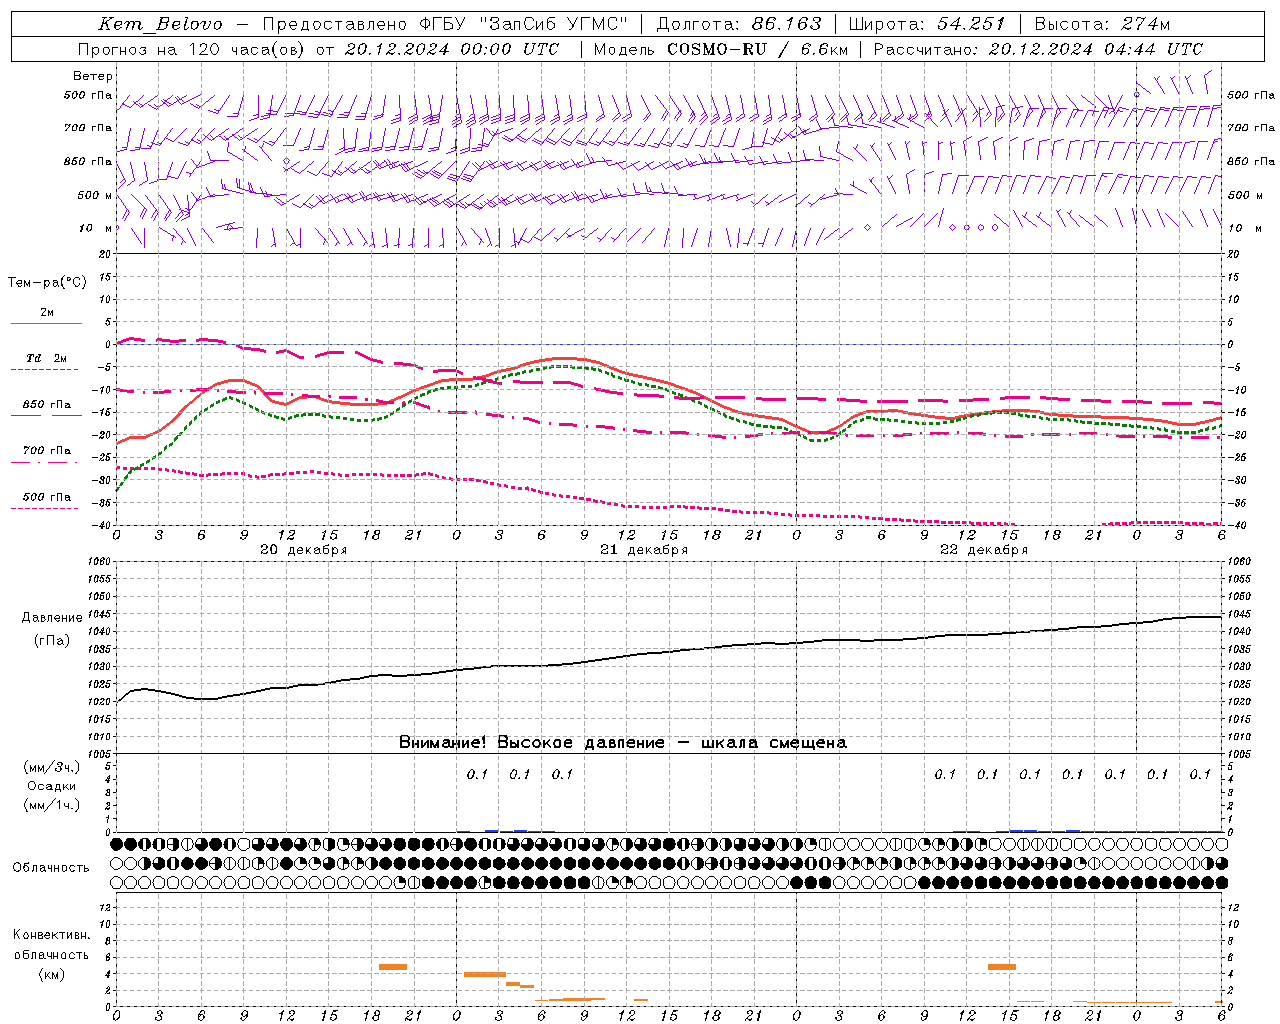The height and width of the screenshot is (1024, 1280).
Task: Click the (мм/1ч.) precipitation unit label
Action: coord(52,805)
